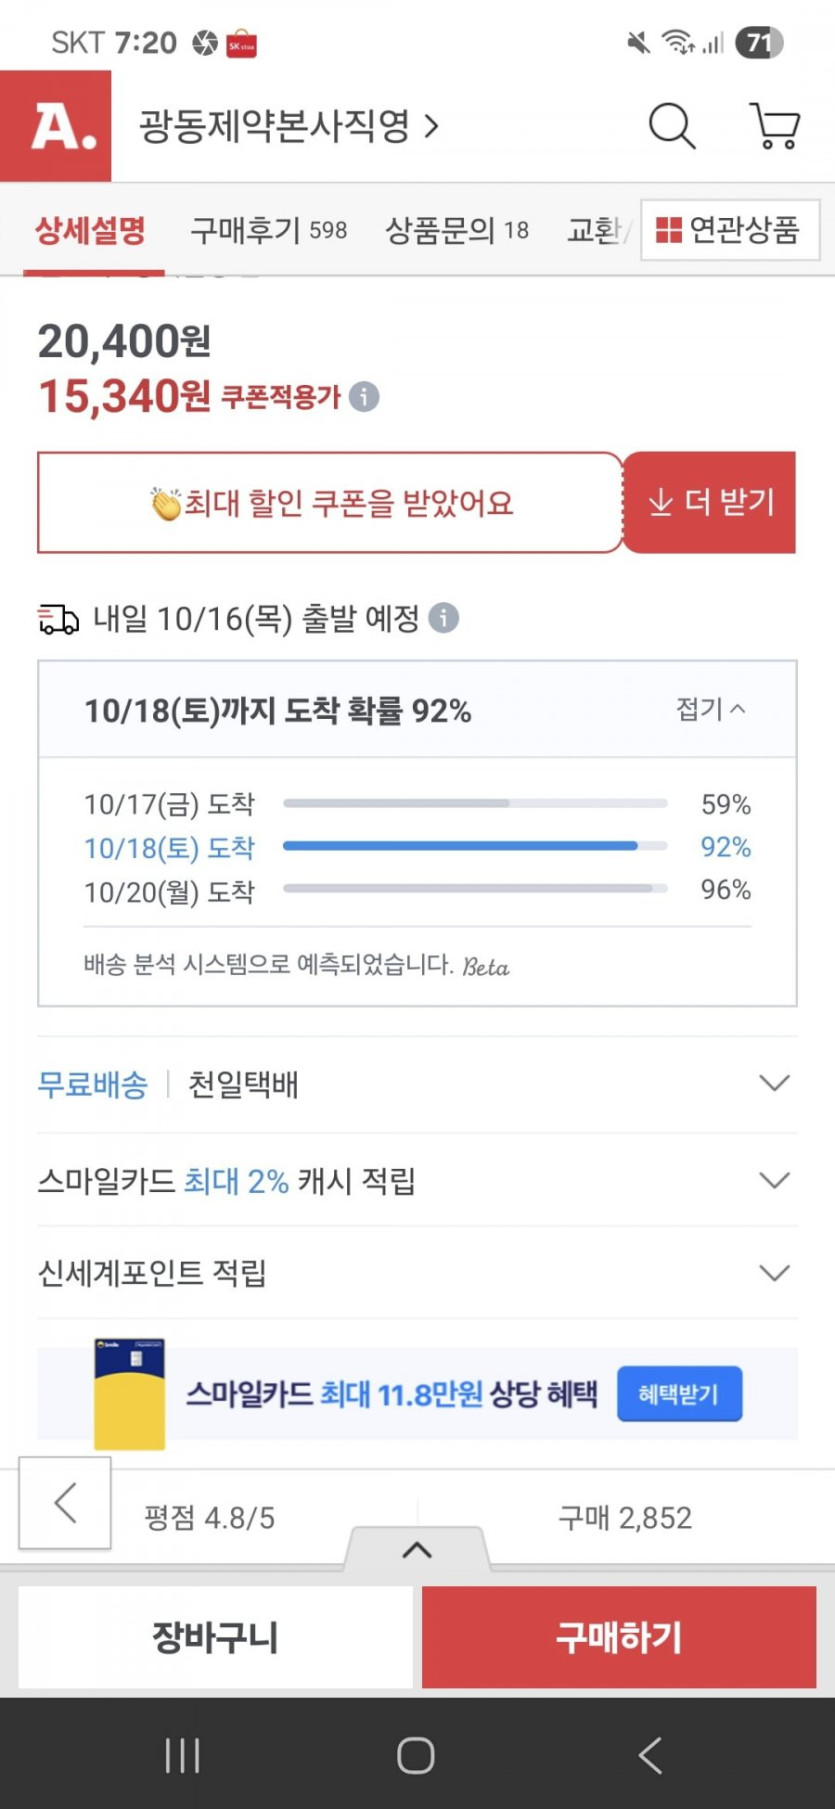Open search with the magnifier icon
Image resolution: width=835 pixels, height=1809 pixels.
tap(672, 126)
